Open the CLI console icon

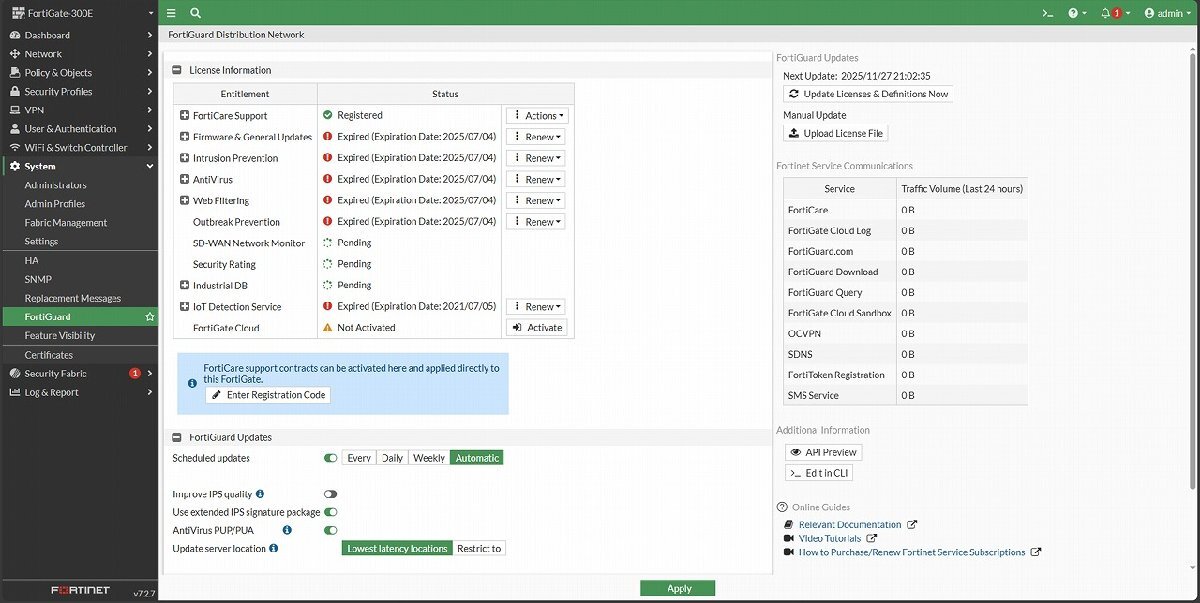1047,13
